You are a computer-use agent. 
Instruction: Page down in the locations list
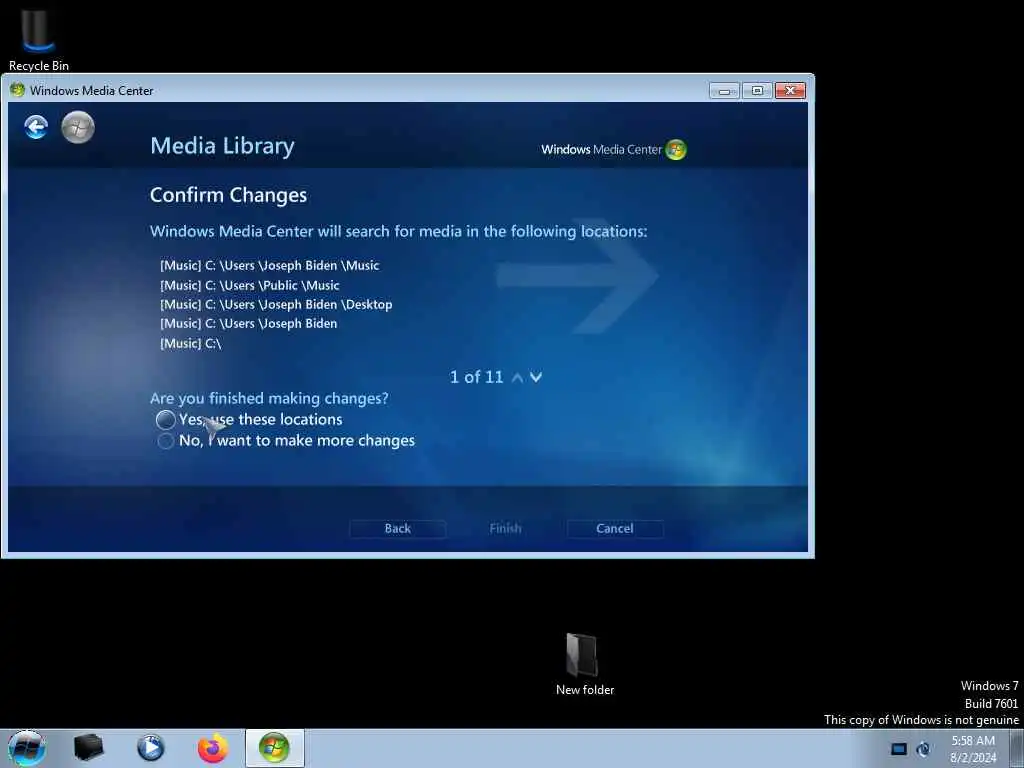[536, 377]
